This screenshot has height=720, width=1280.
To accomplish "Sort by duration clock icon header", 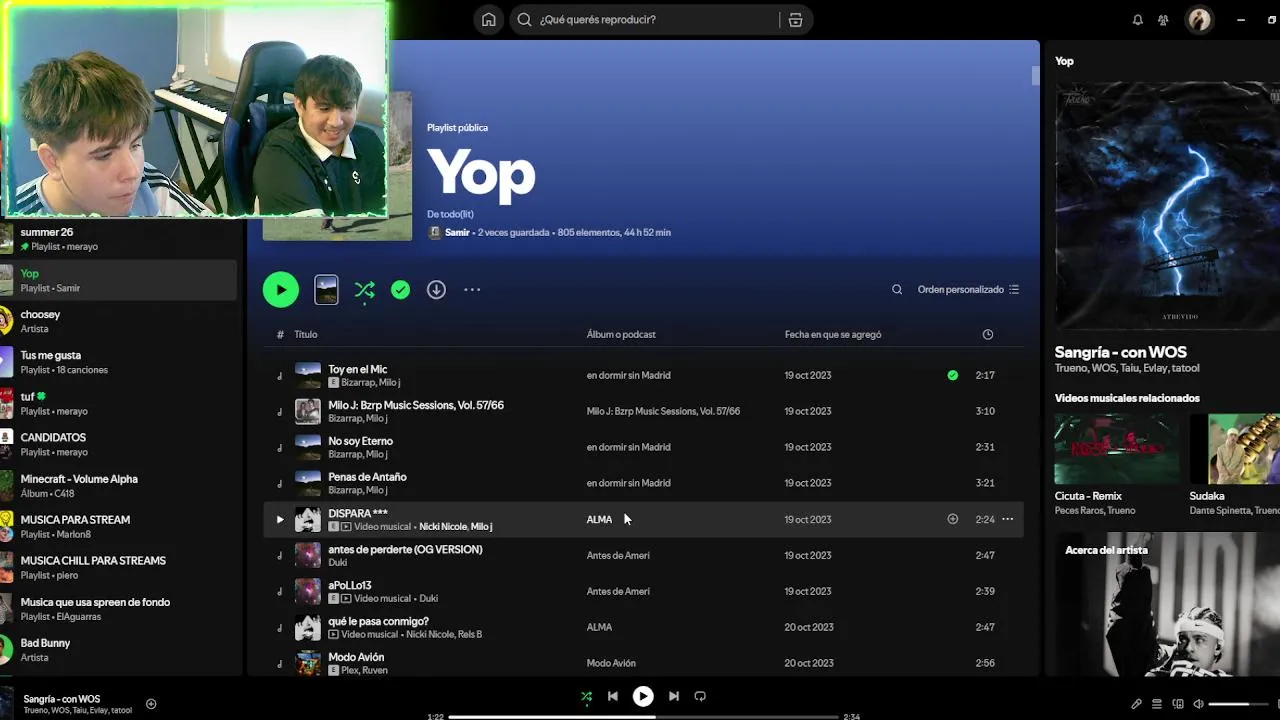I will 988,334.
